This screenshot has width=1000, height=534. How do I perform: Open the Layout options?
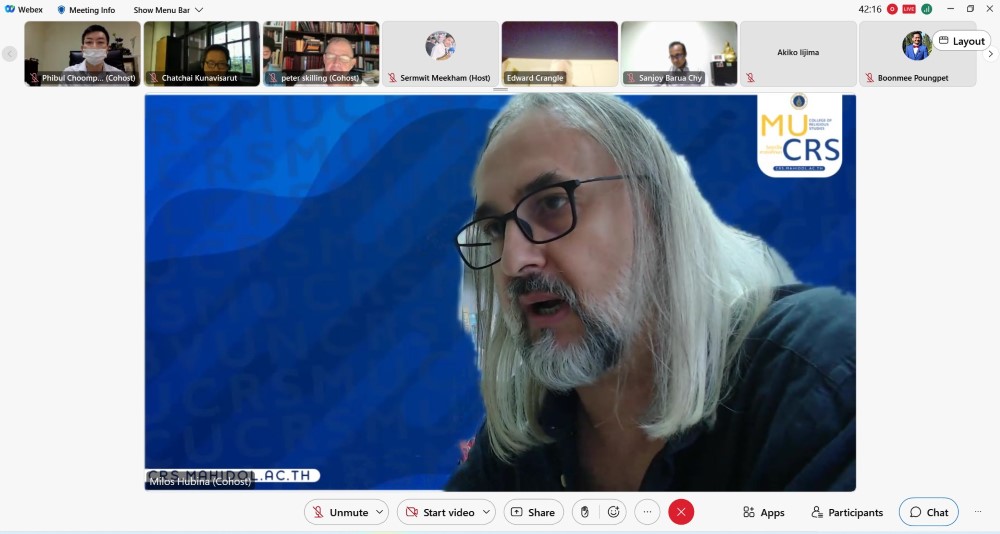(x=961, y=41)
